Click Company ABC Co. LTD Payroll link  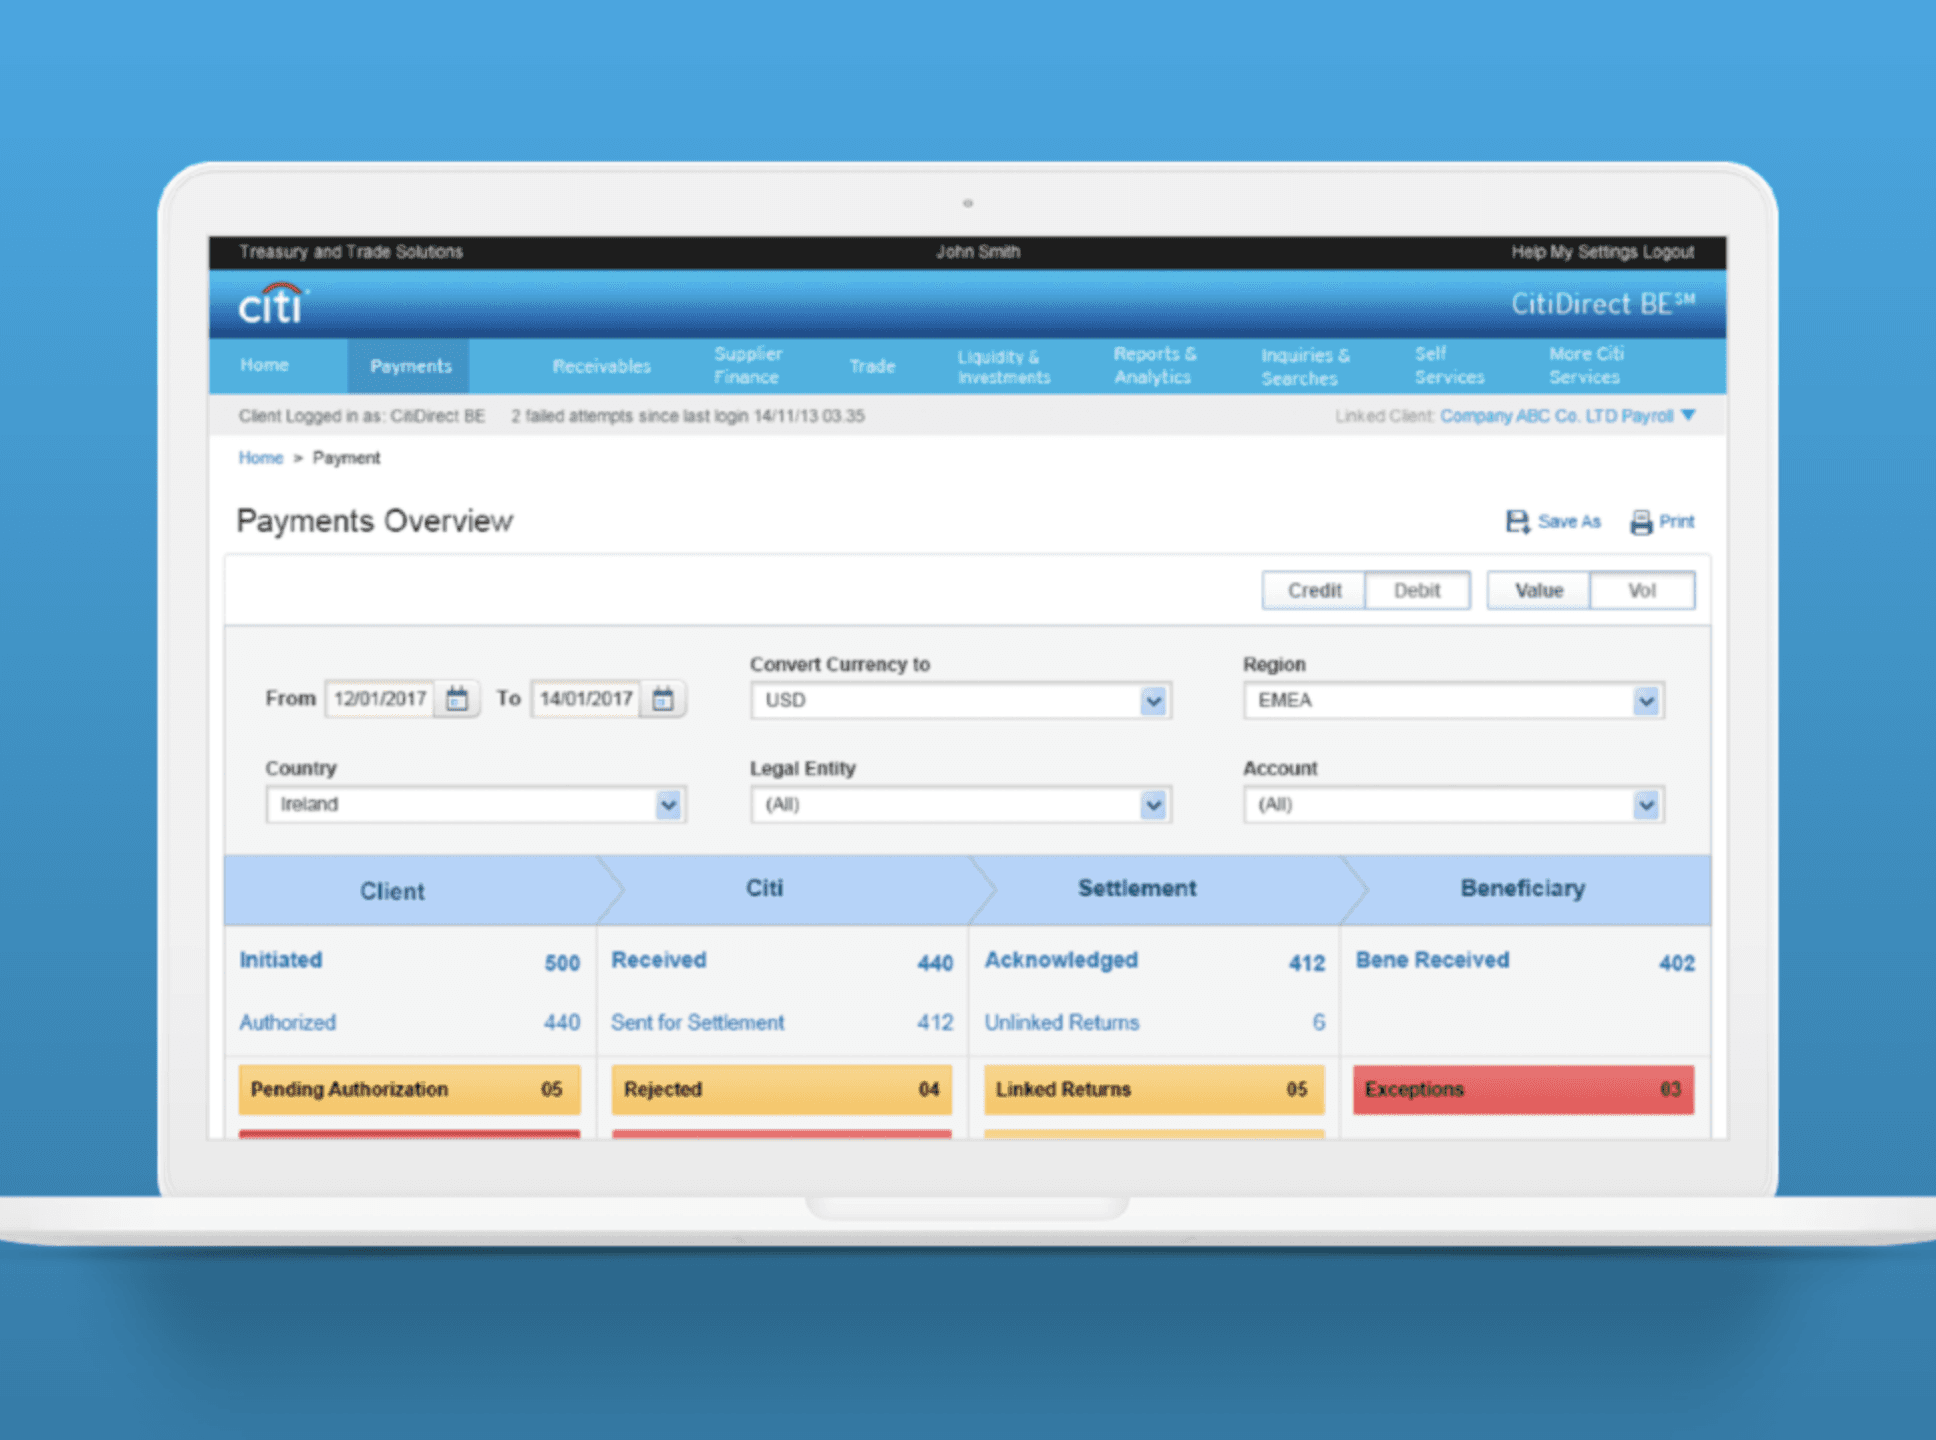pos(1556,415)
